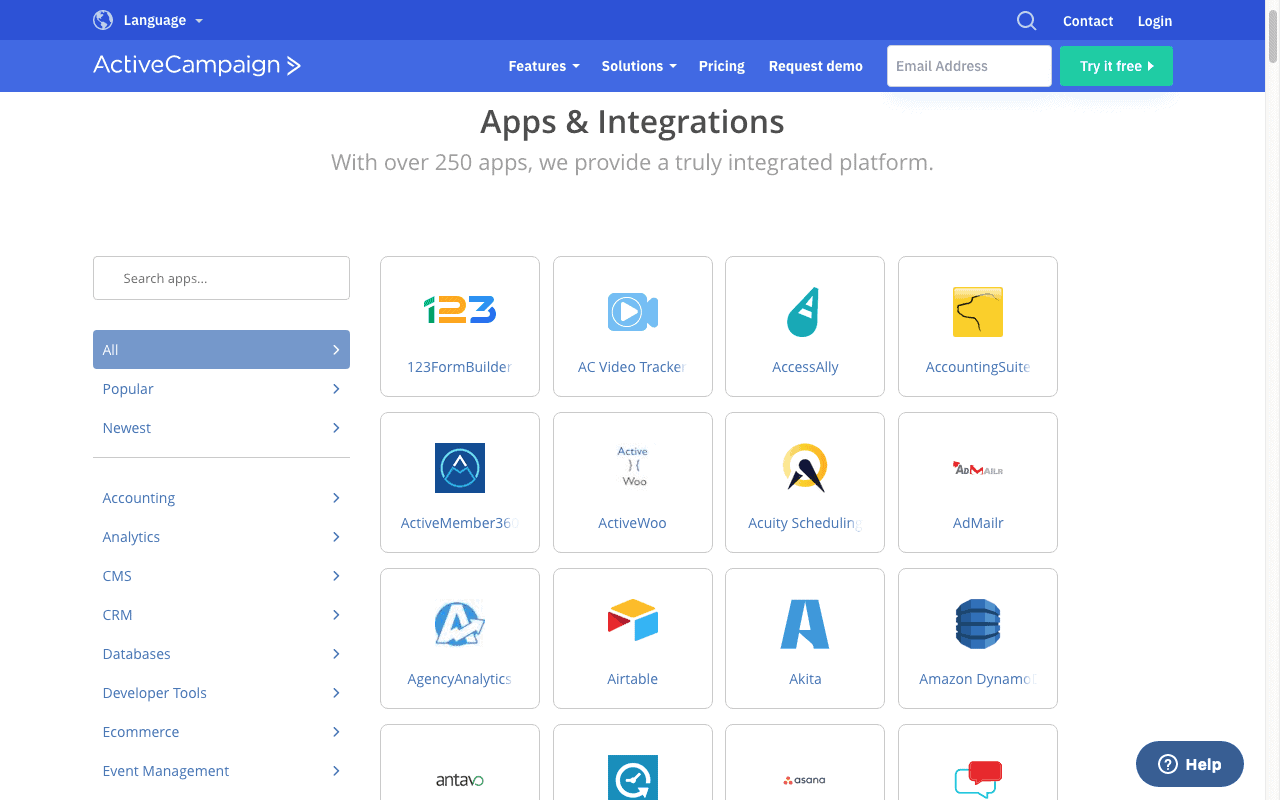Open the AccountingSuite yellow logo
This screenshot has width=1280, height=800.
click(x=978, y=312)
